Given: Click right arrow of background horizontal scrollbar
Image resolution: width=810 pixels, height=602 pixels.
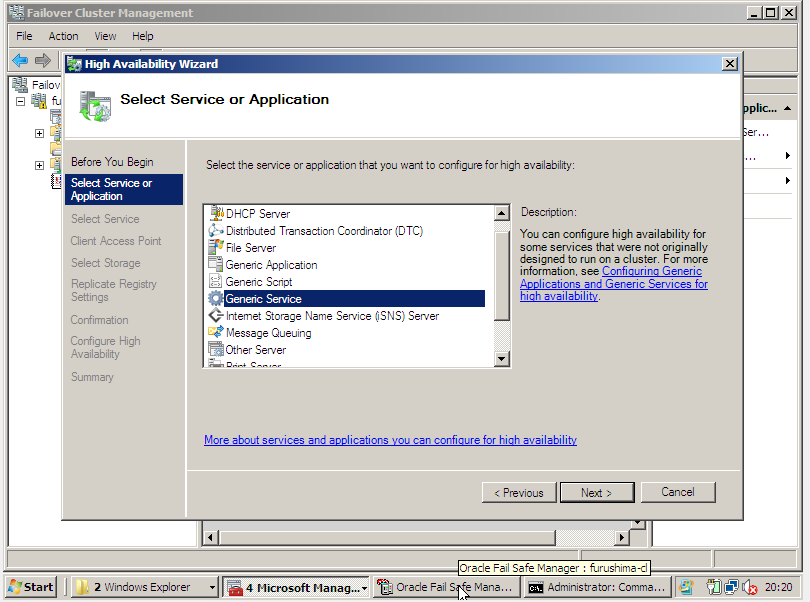Looking at the screenshot, I should click(621, 537).
